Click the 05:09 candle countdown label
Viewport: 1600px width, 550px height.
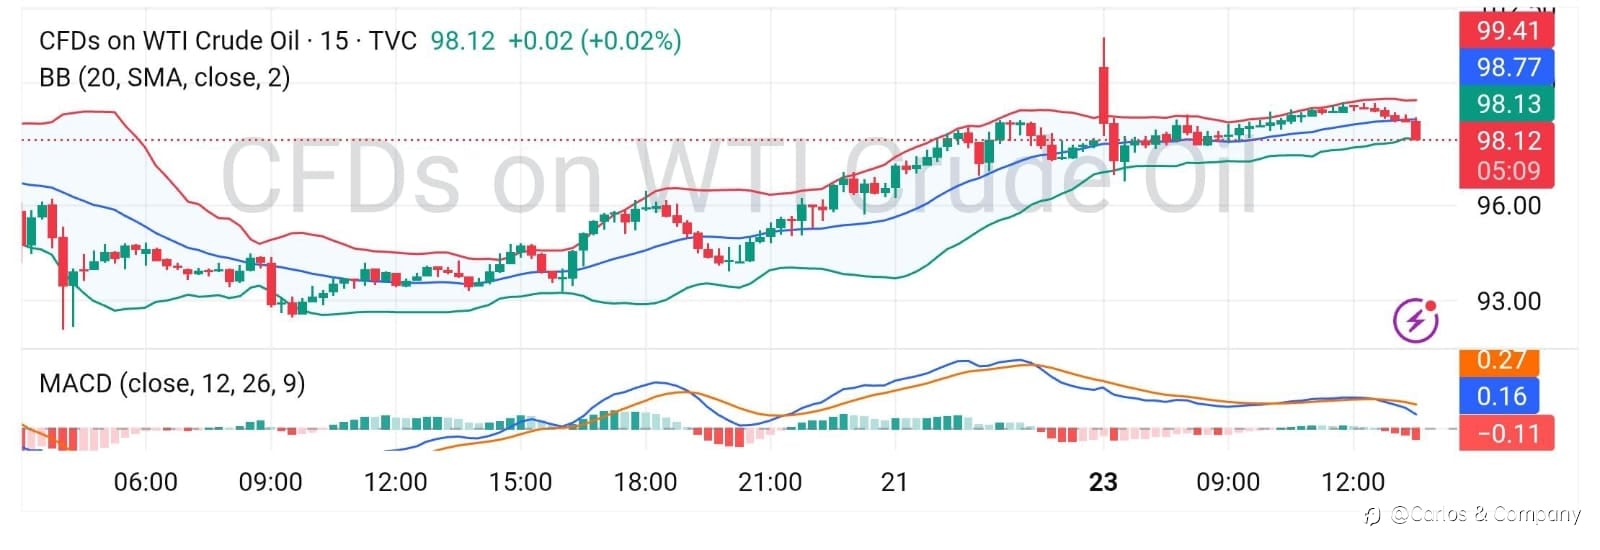pyautogui.click(x=1507, y=171)
